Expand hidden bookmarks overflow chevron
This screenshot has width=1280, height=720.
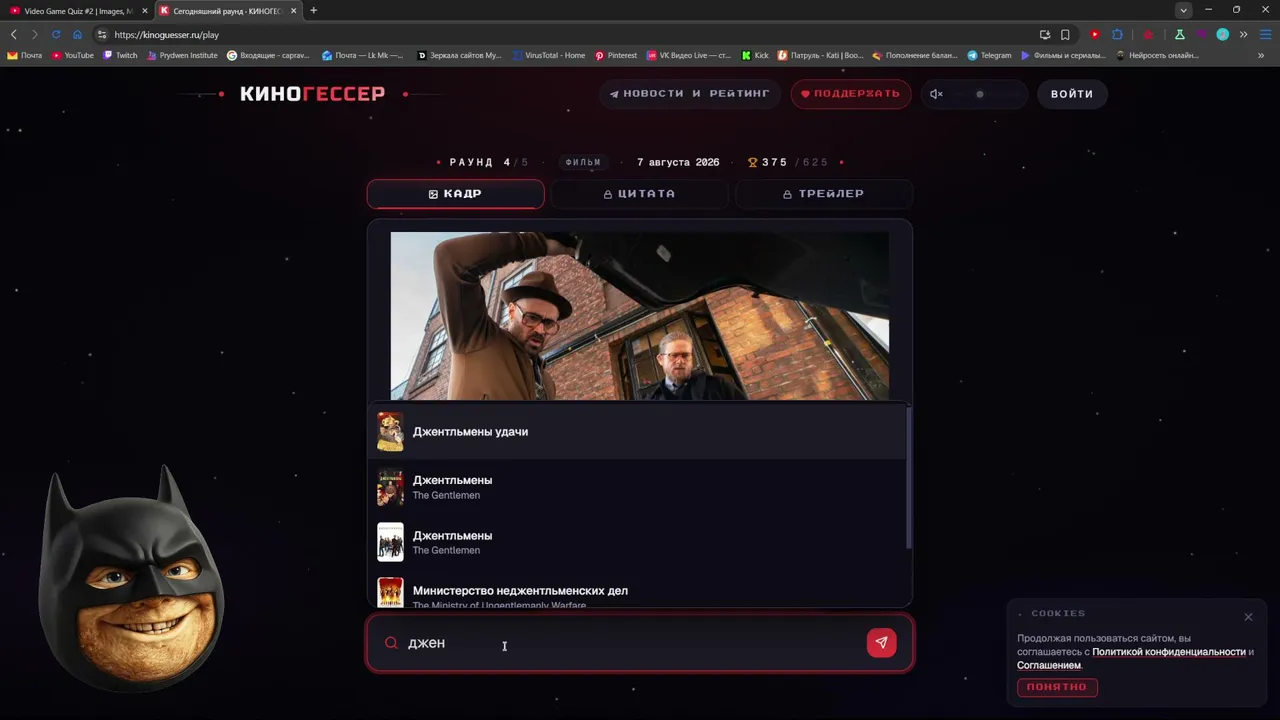(1261, 56)
